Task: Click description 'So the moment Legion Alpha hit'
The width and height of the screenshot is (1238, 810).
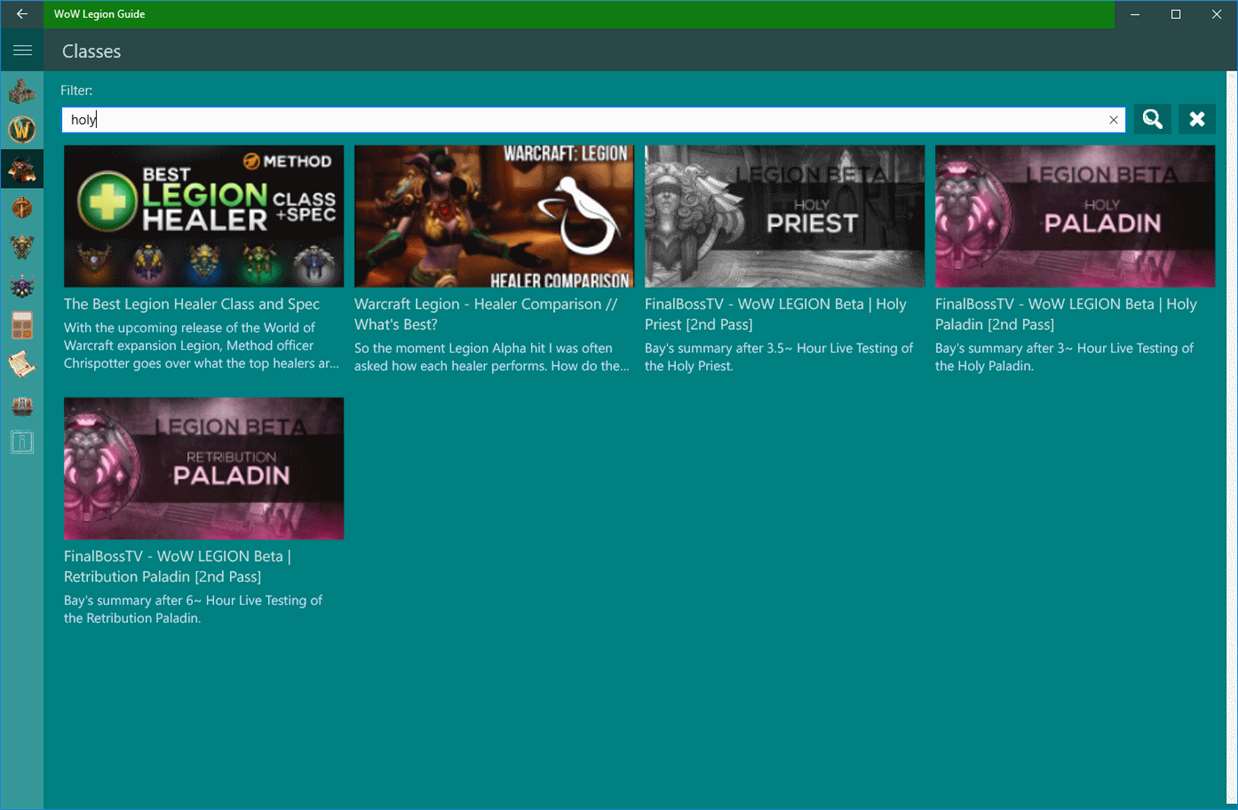Action: (x=492, y=357)
